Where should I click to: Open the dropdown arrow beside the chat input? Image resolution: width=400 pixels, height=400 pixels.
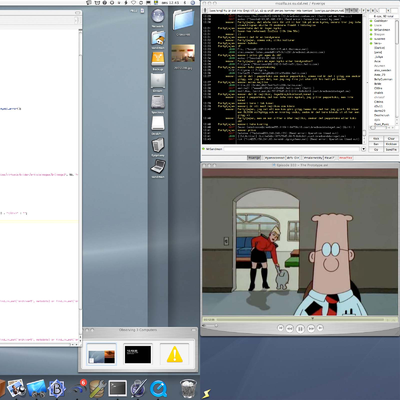click(363, 149)
